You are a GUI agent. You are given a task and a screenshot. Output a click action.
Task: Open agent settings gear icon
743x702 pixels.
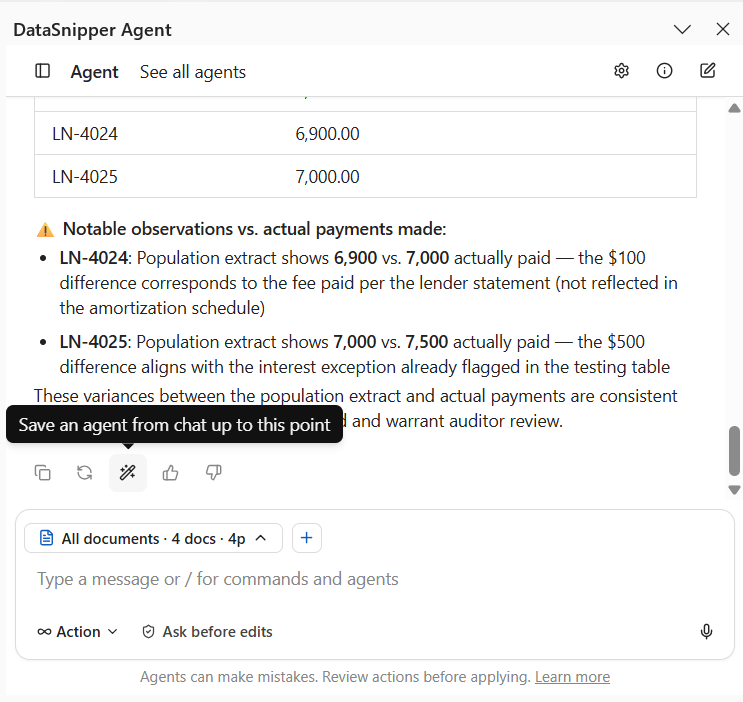(x=621, y=71)
